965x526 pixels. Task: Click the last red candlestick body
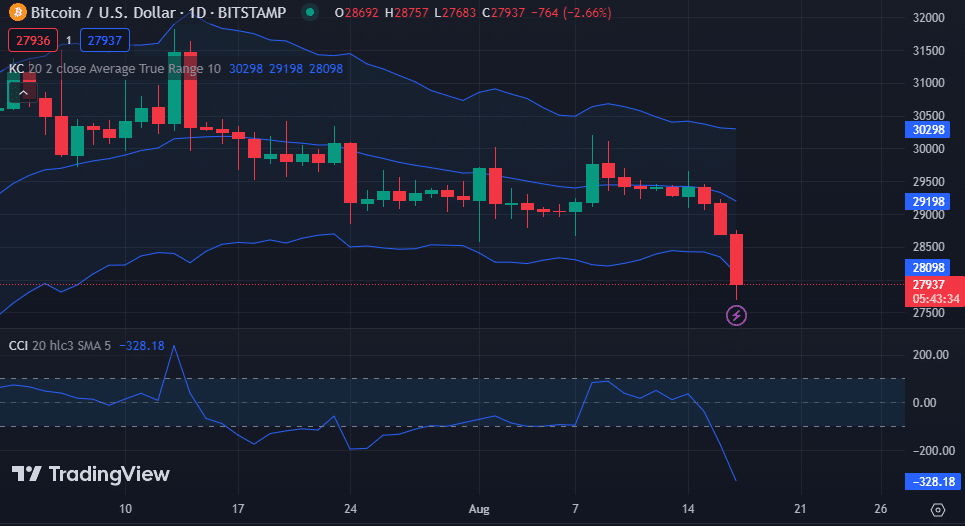(737, 260)
